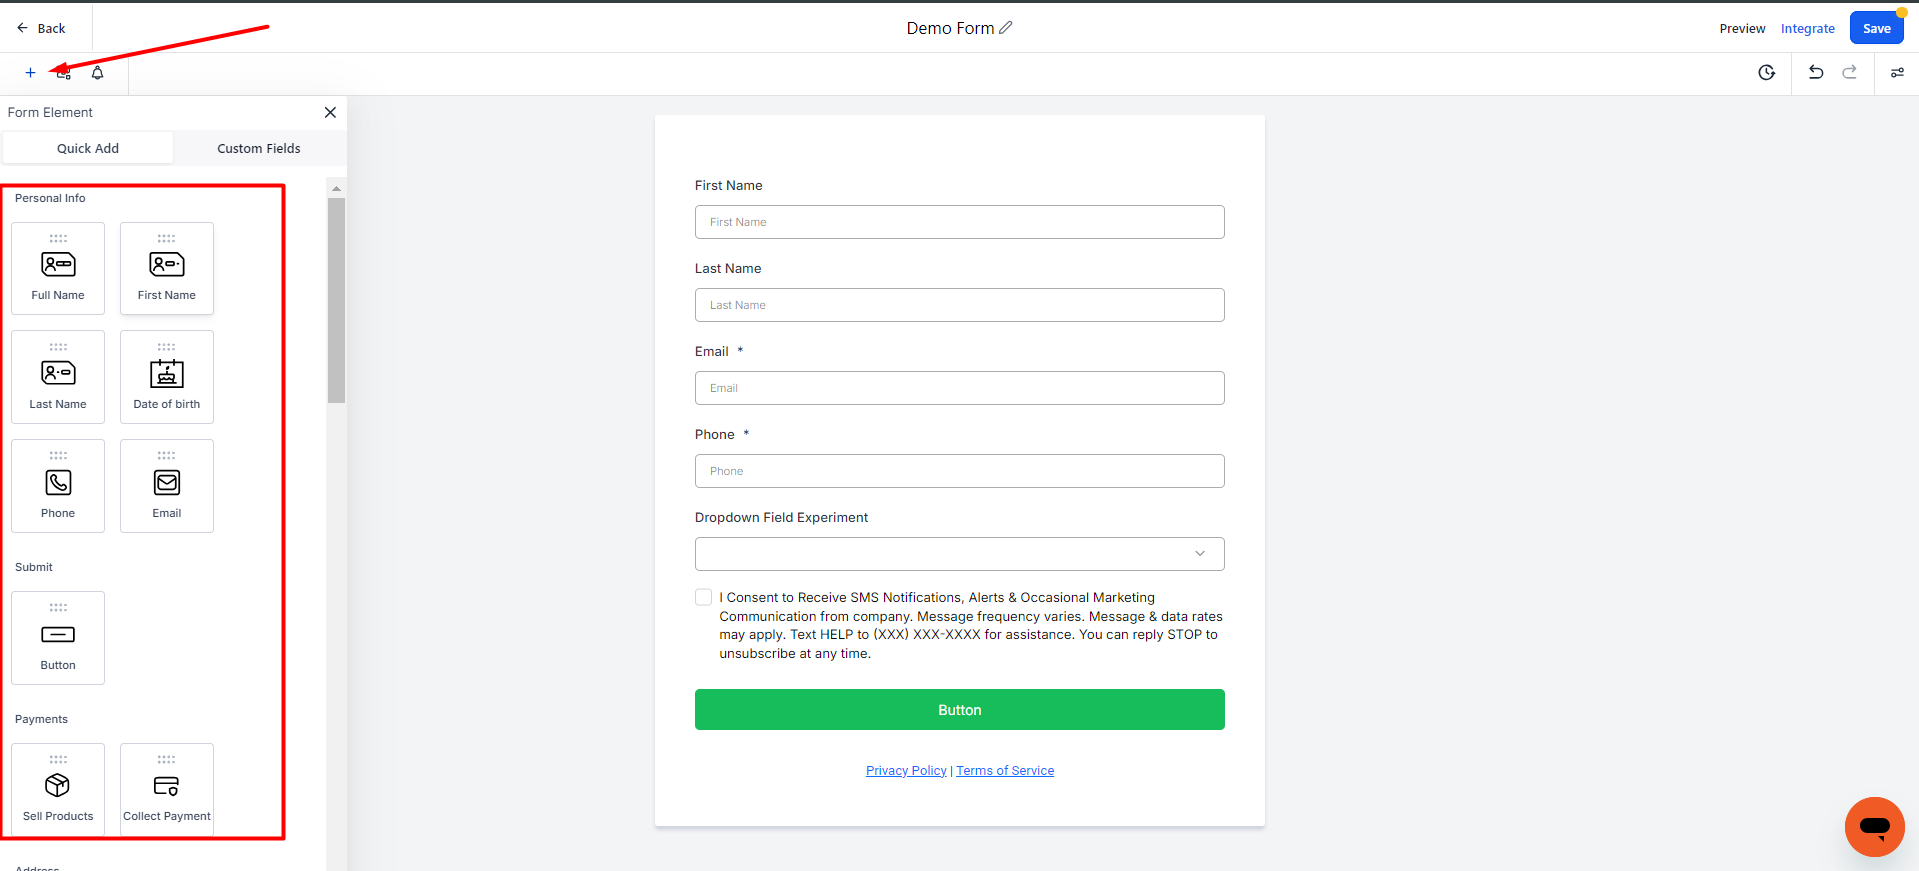Choose the Collect Payment element

coord(167,790)
